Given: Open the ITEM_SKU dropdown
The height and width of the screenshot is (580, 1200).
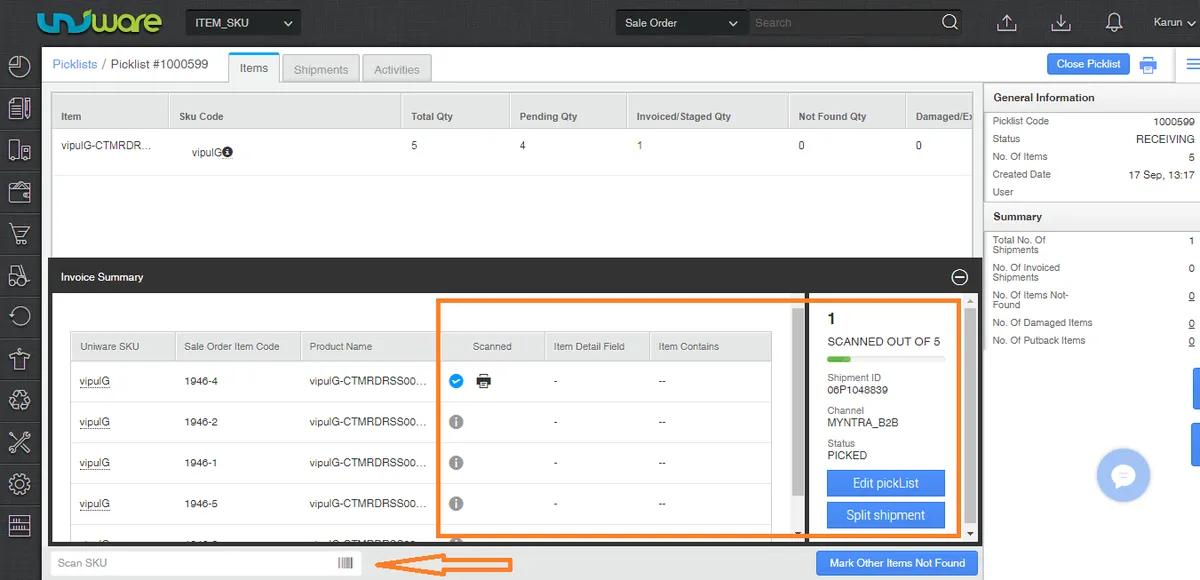Looking at the screenshot, I should (x=243, y=23).
